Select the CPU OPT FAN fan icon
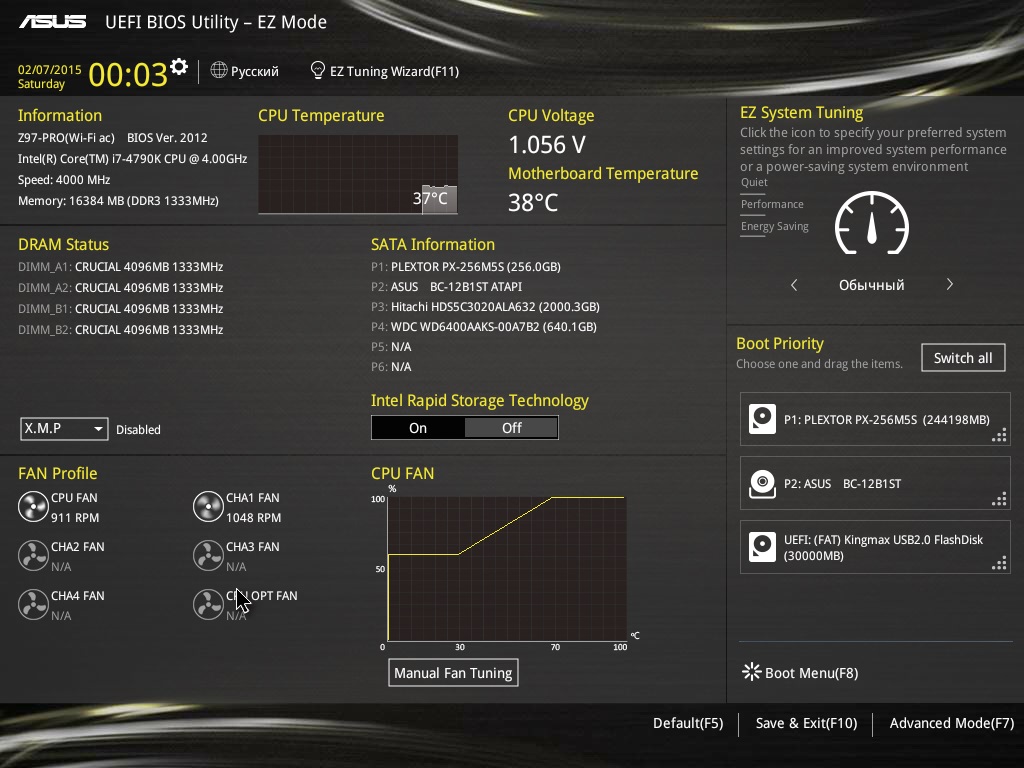Screen dimensions: 1024x768 (208, 605)
